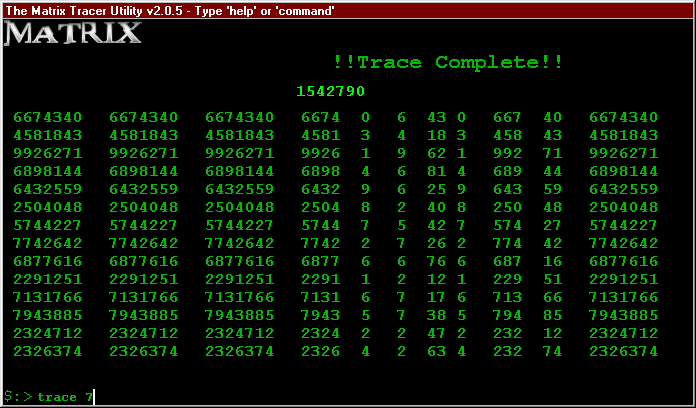Select the rightmost 2326374 entry
The width and height of the screenshot is (696, 408).
pos(623,352)
